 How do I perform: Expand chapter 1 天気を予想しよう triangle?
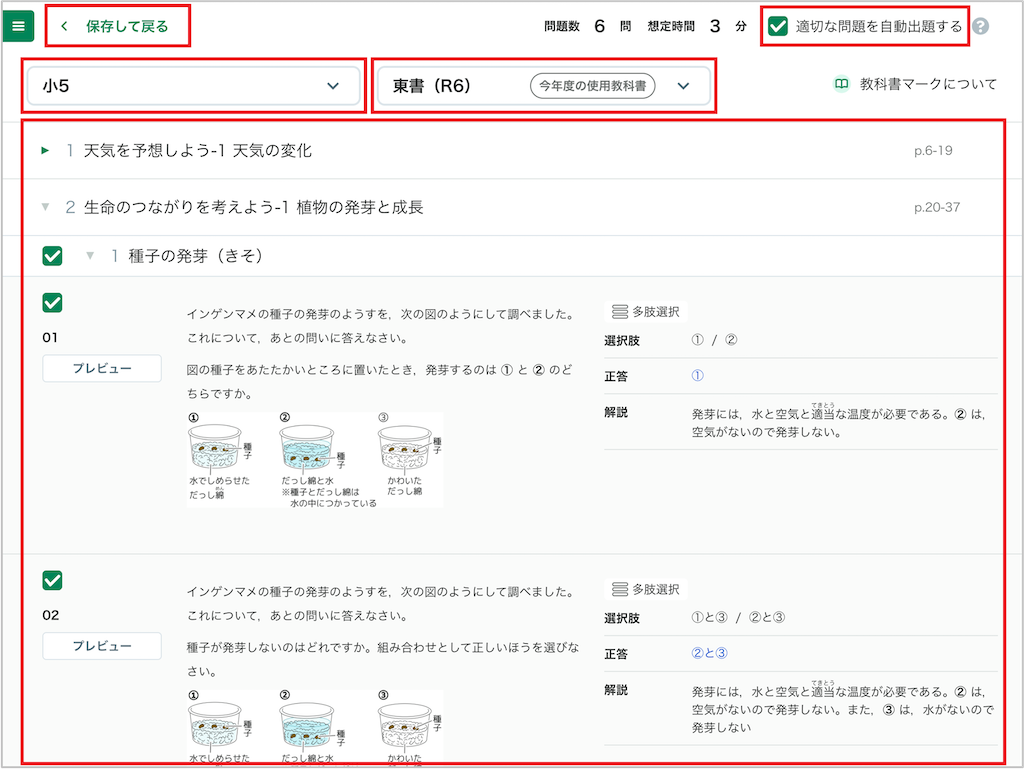coord(45,150)
